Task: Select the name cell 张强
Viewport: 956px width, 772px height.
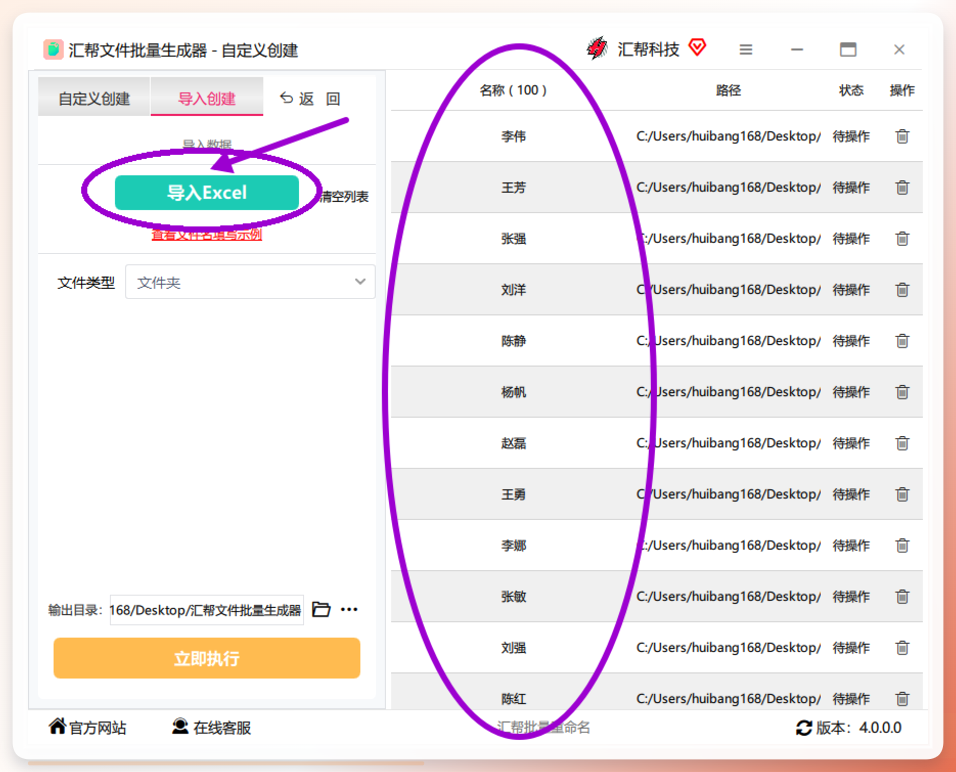Action: point(513,238)
